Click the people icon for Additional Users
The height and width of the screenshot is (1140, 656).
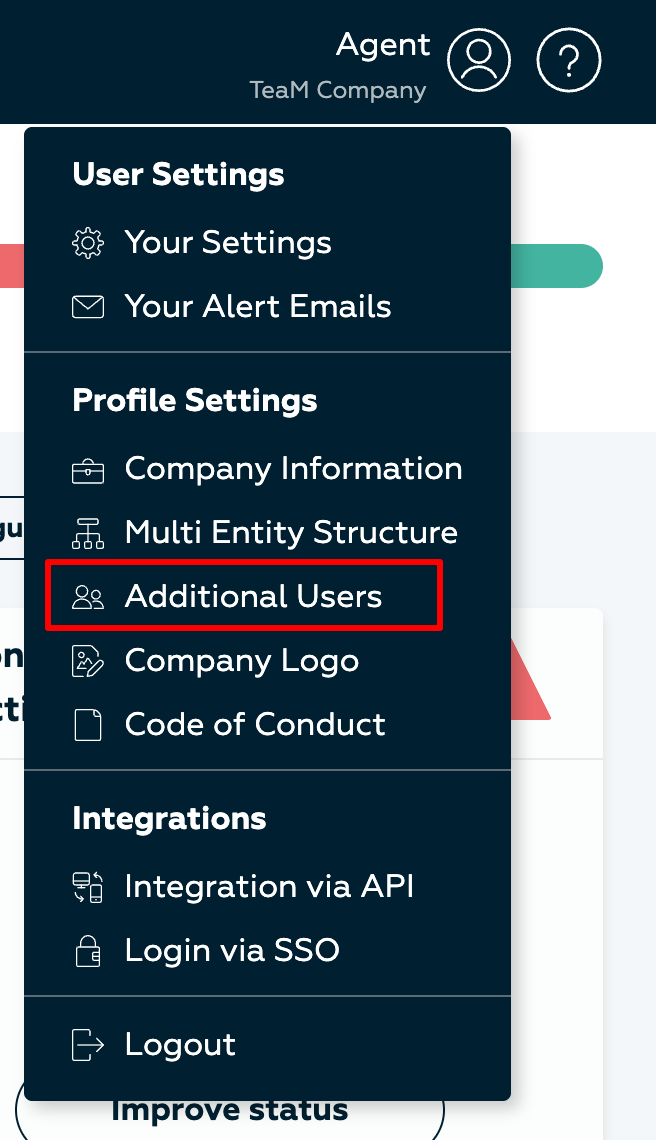88,598
